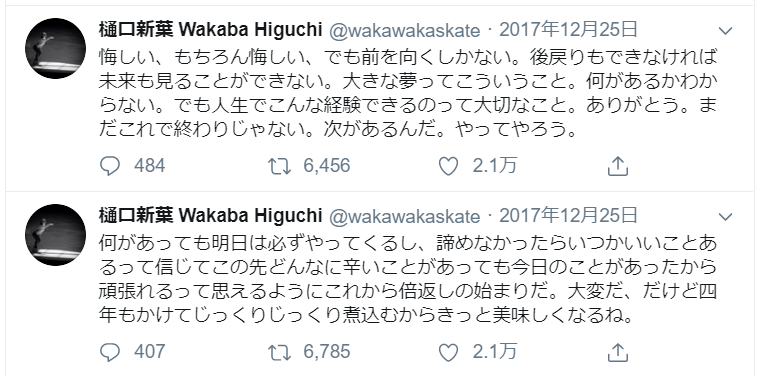Open the second tweet's profile avatar

pos(55,235)
